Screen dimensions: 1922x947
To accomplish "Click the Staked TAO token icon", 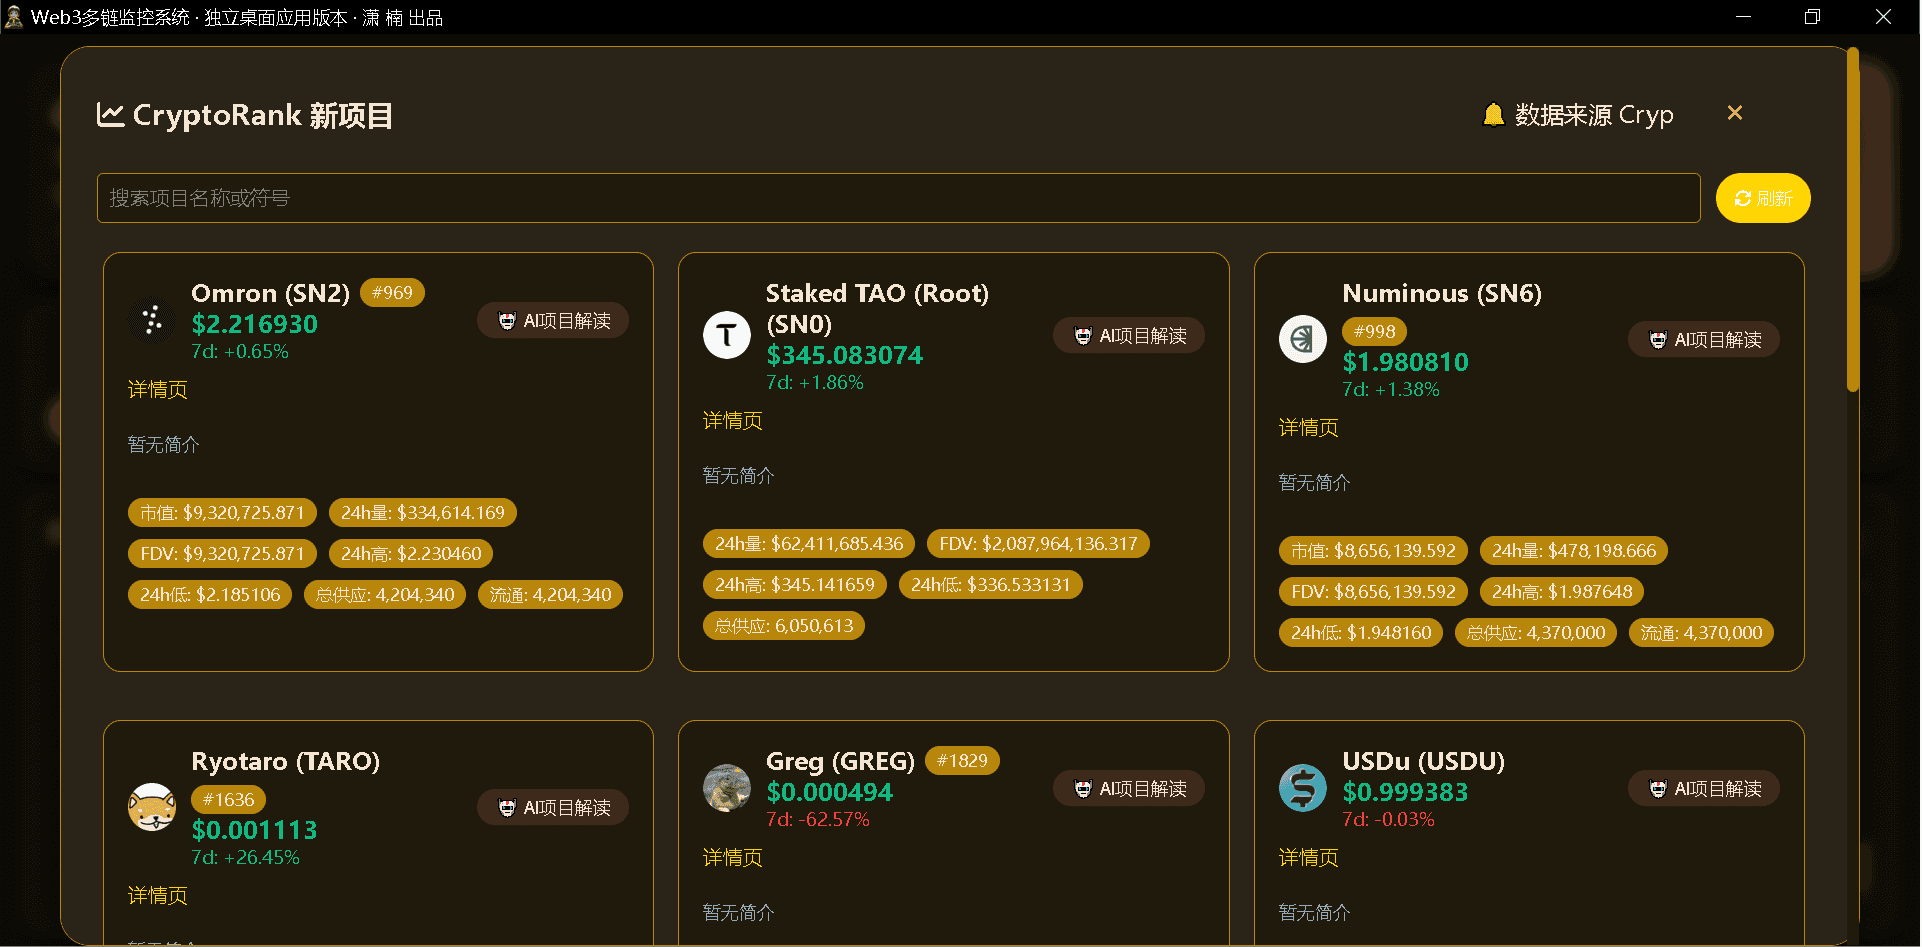I will pyautogui.click(x=727, y=335).
